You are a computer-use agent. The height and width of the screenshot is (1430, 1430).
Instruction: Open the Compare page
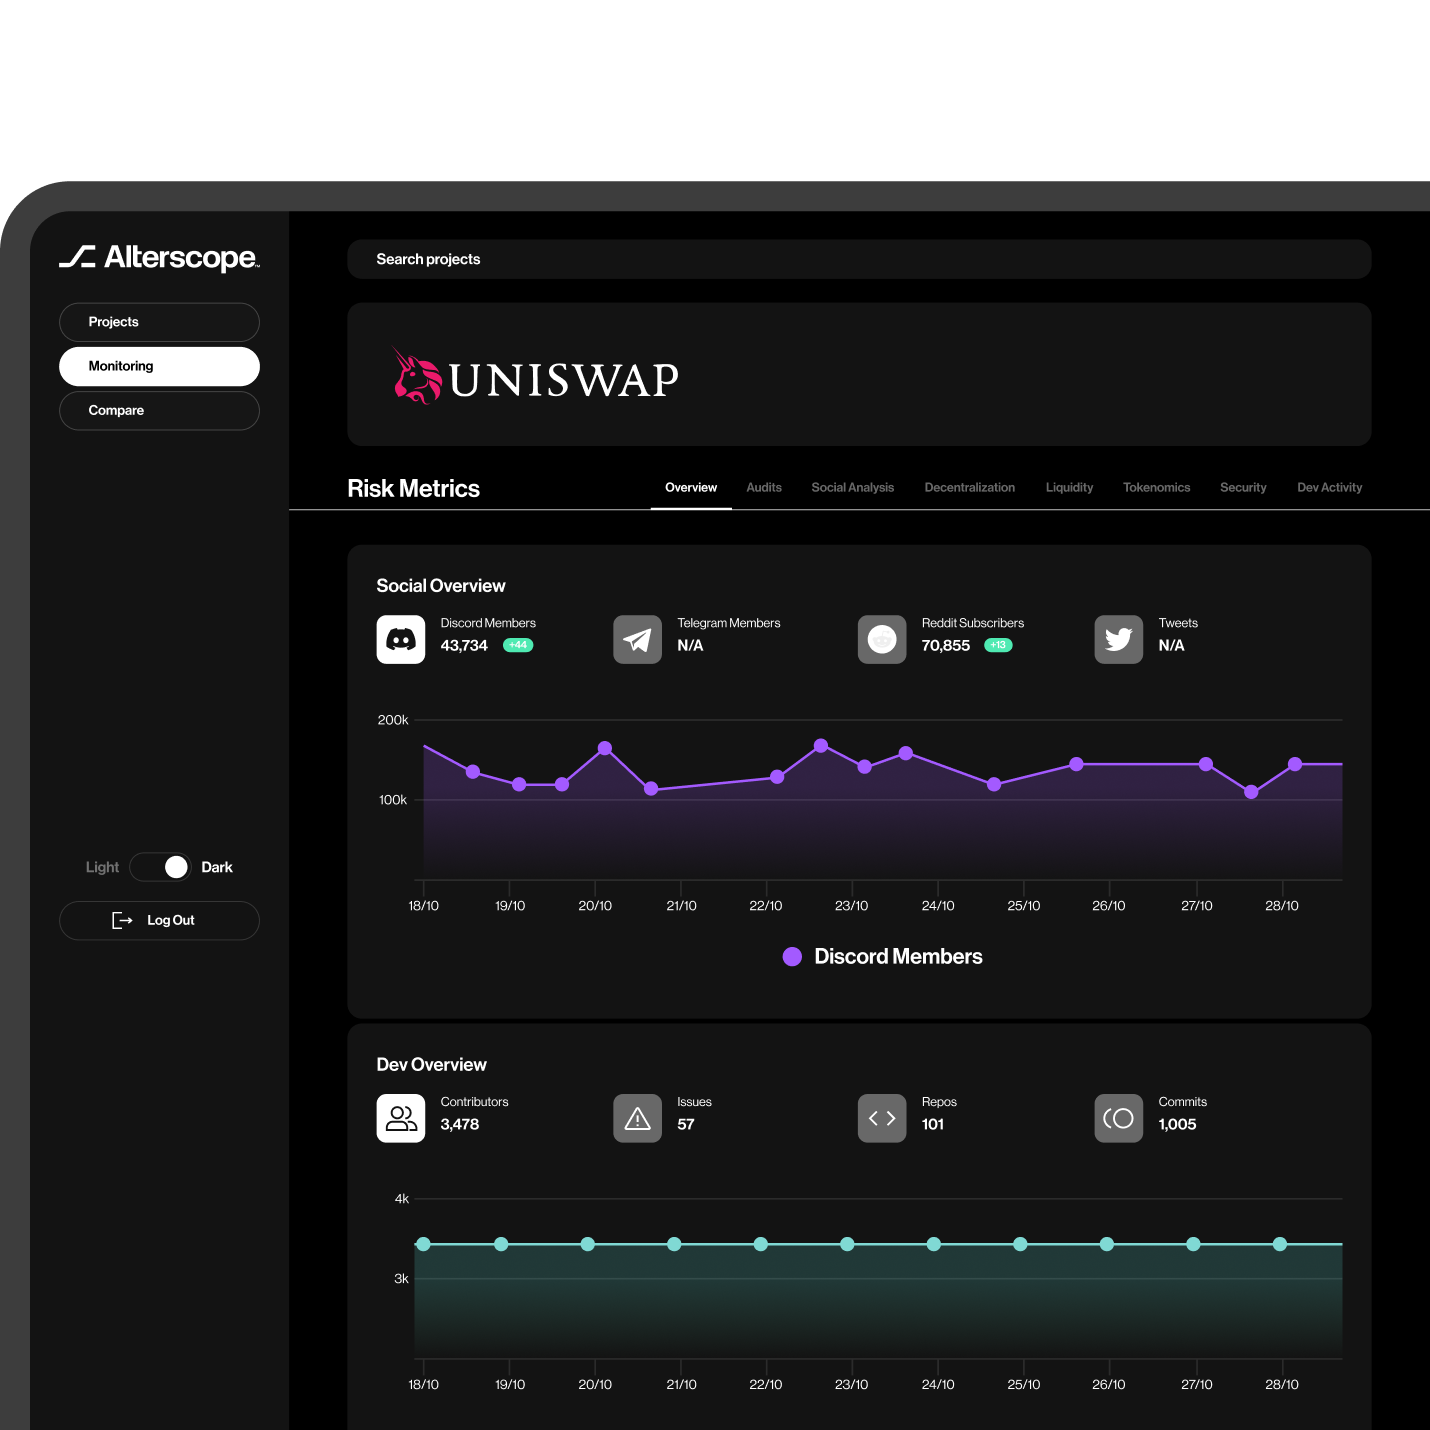159,410
